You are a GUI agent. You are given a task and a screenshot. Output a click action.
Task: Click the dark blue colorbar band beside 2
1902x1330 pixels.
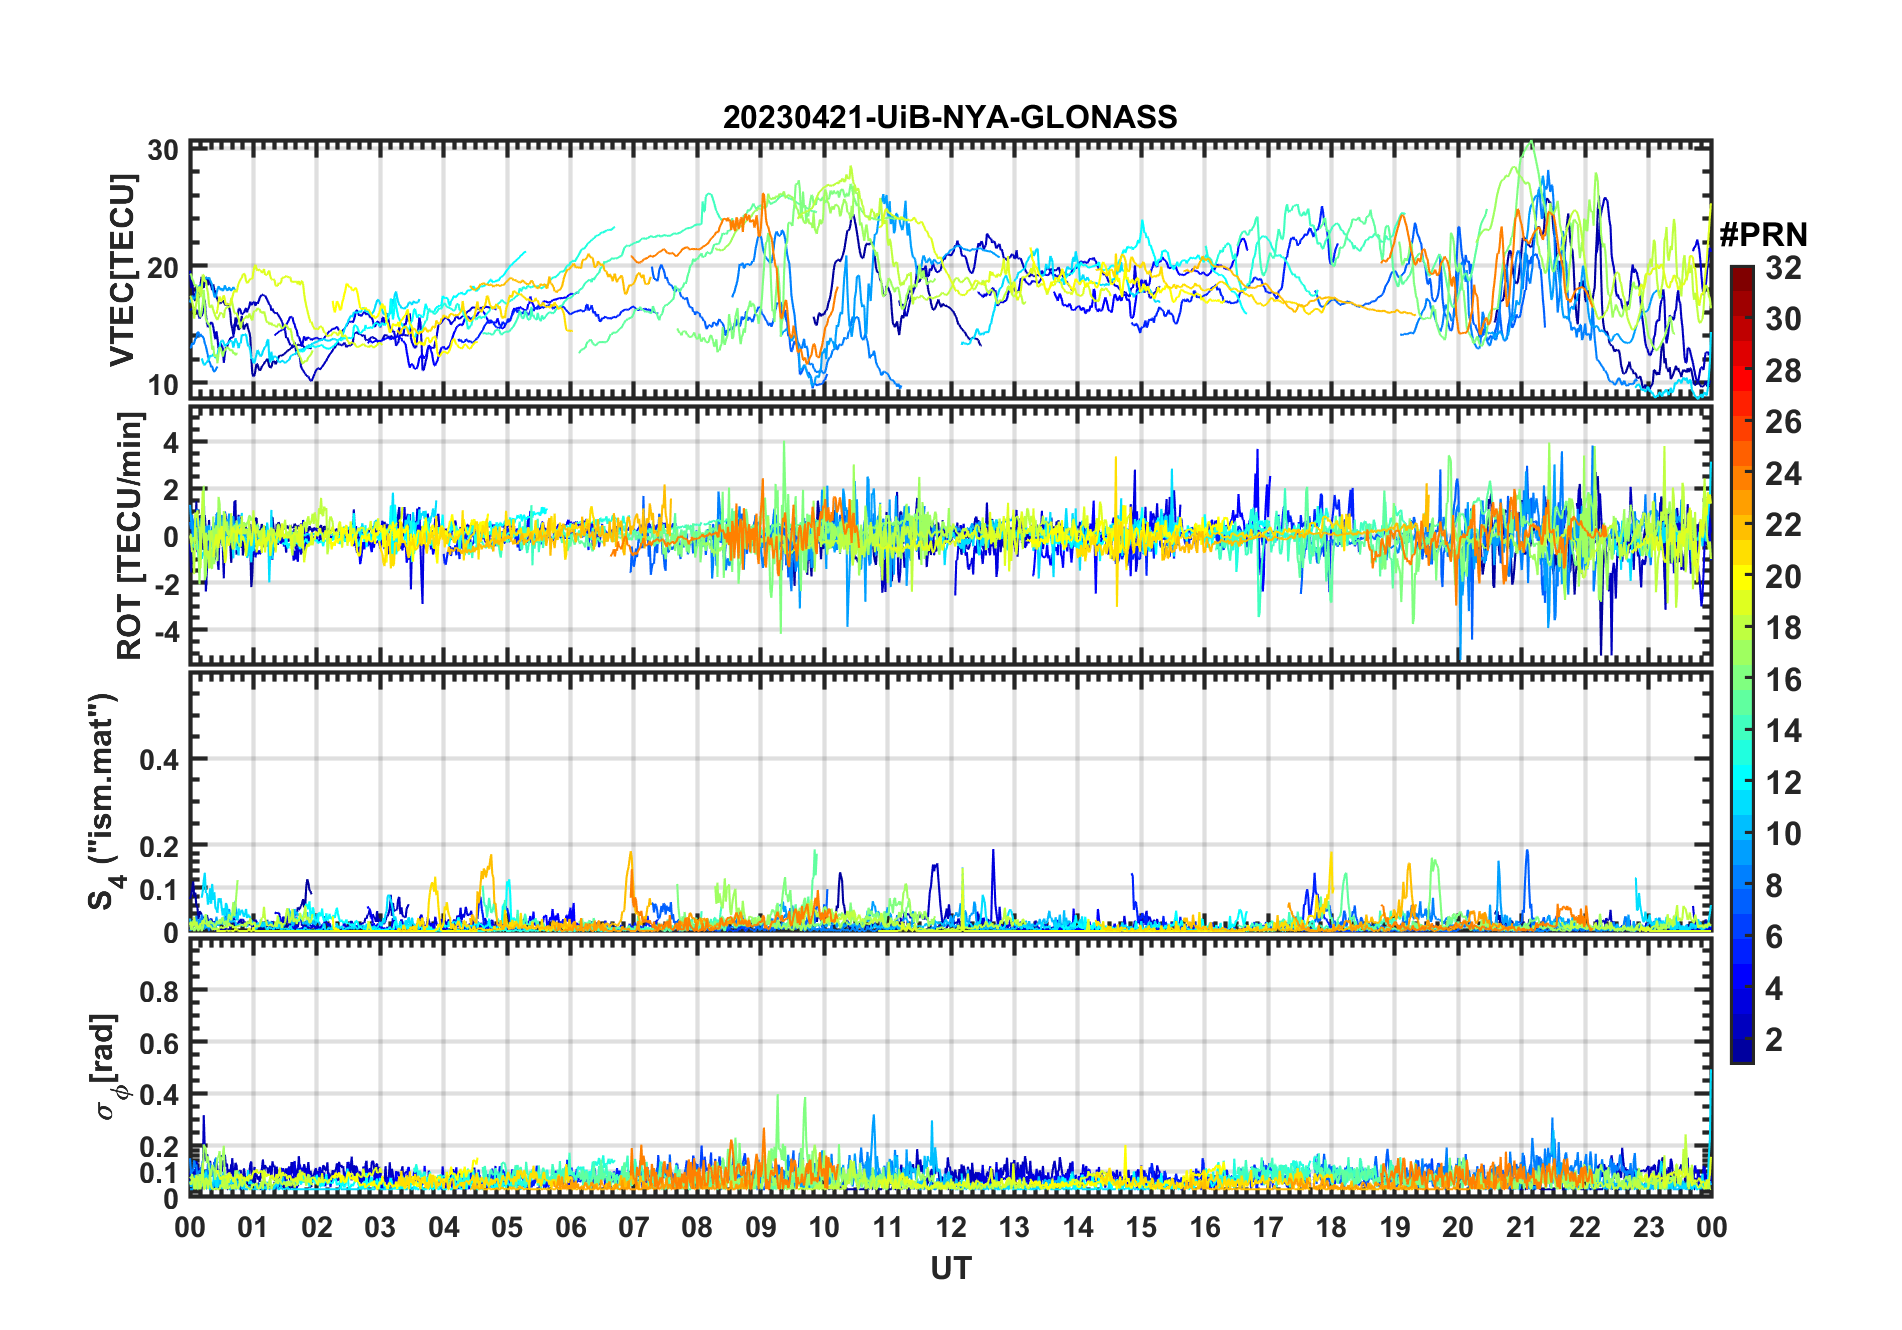coord(1741,1040)
